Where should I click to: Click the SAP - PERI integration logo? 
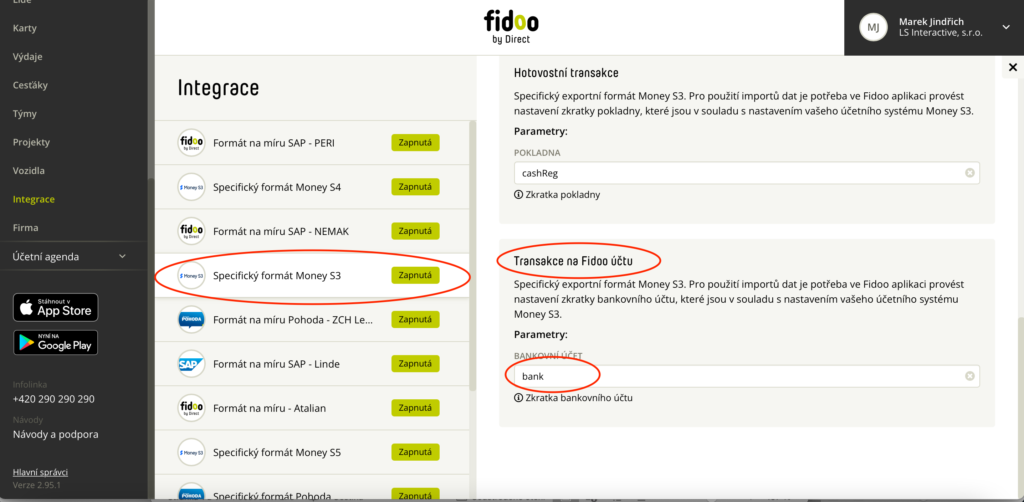[191, 142]
